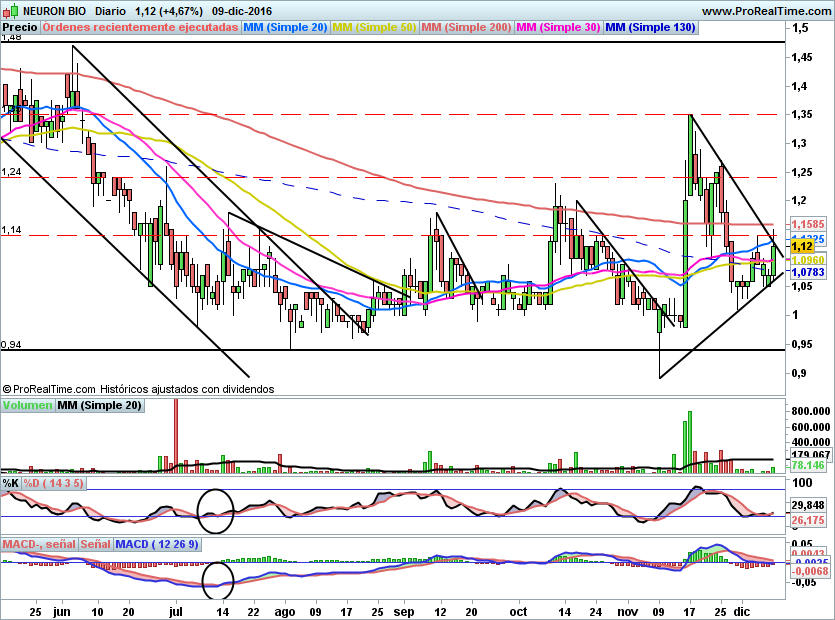Select the %K stochastic label

pyautogui.click(x=11, y=484)
